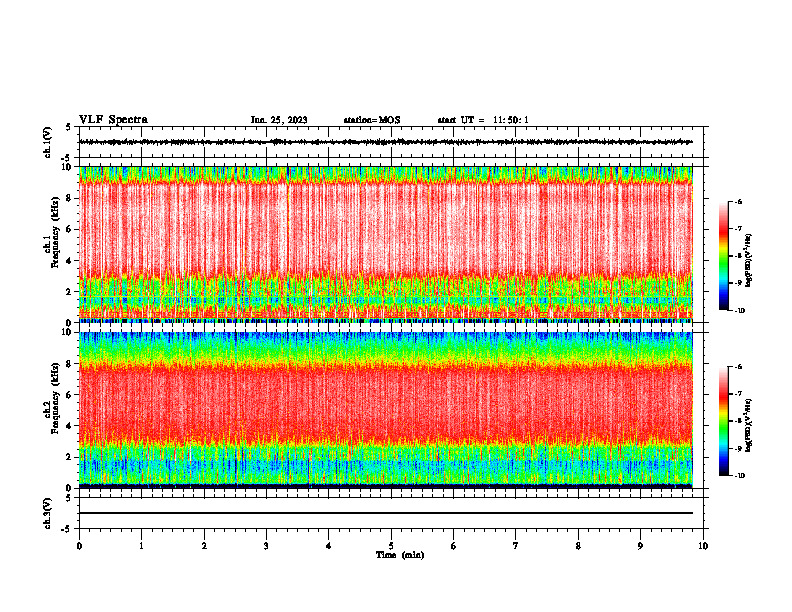
Task: Click time axis tick label "3"
Action: 266,546
